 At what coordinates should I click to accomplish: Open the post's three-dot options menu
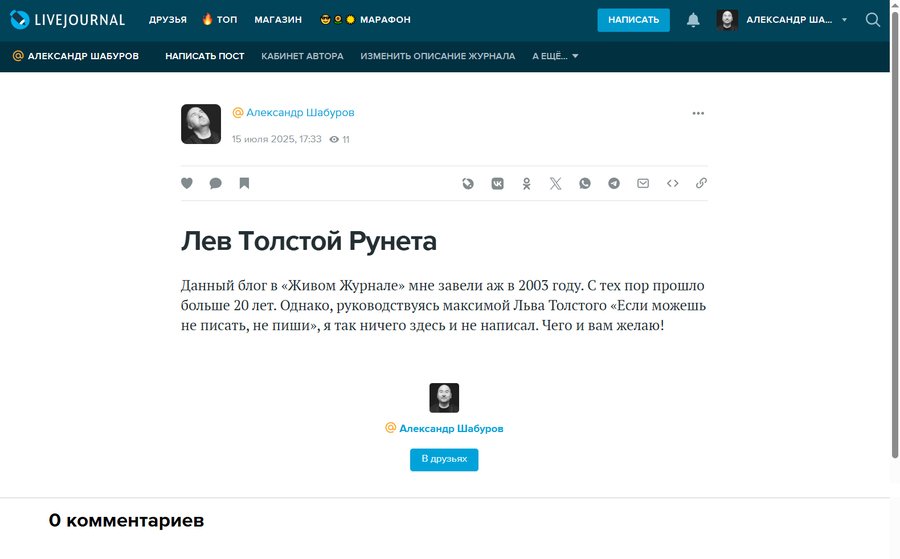(x=698, y=113)
